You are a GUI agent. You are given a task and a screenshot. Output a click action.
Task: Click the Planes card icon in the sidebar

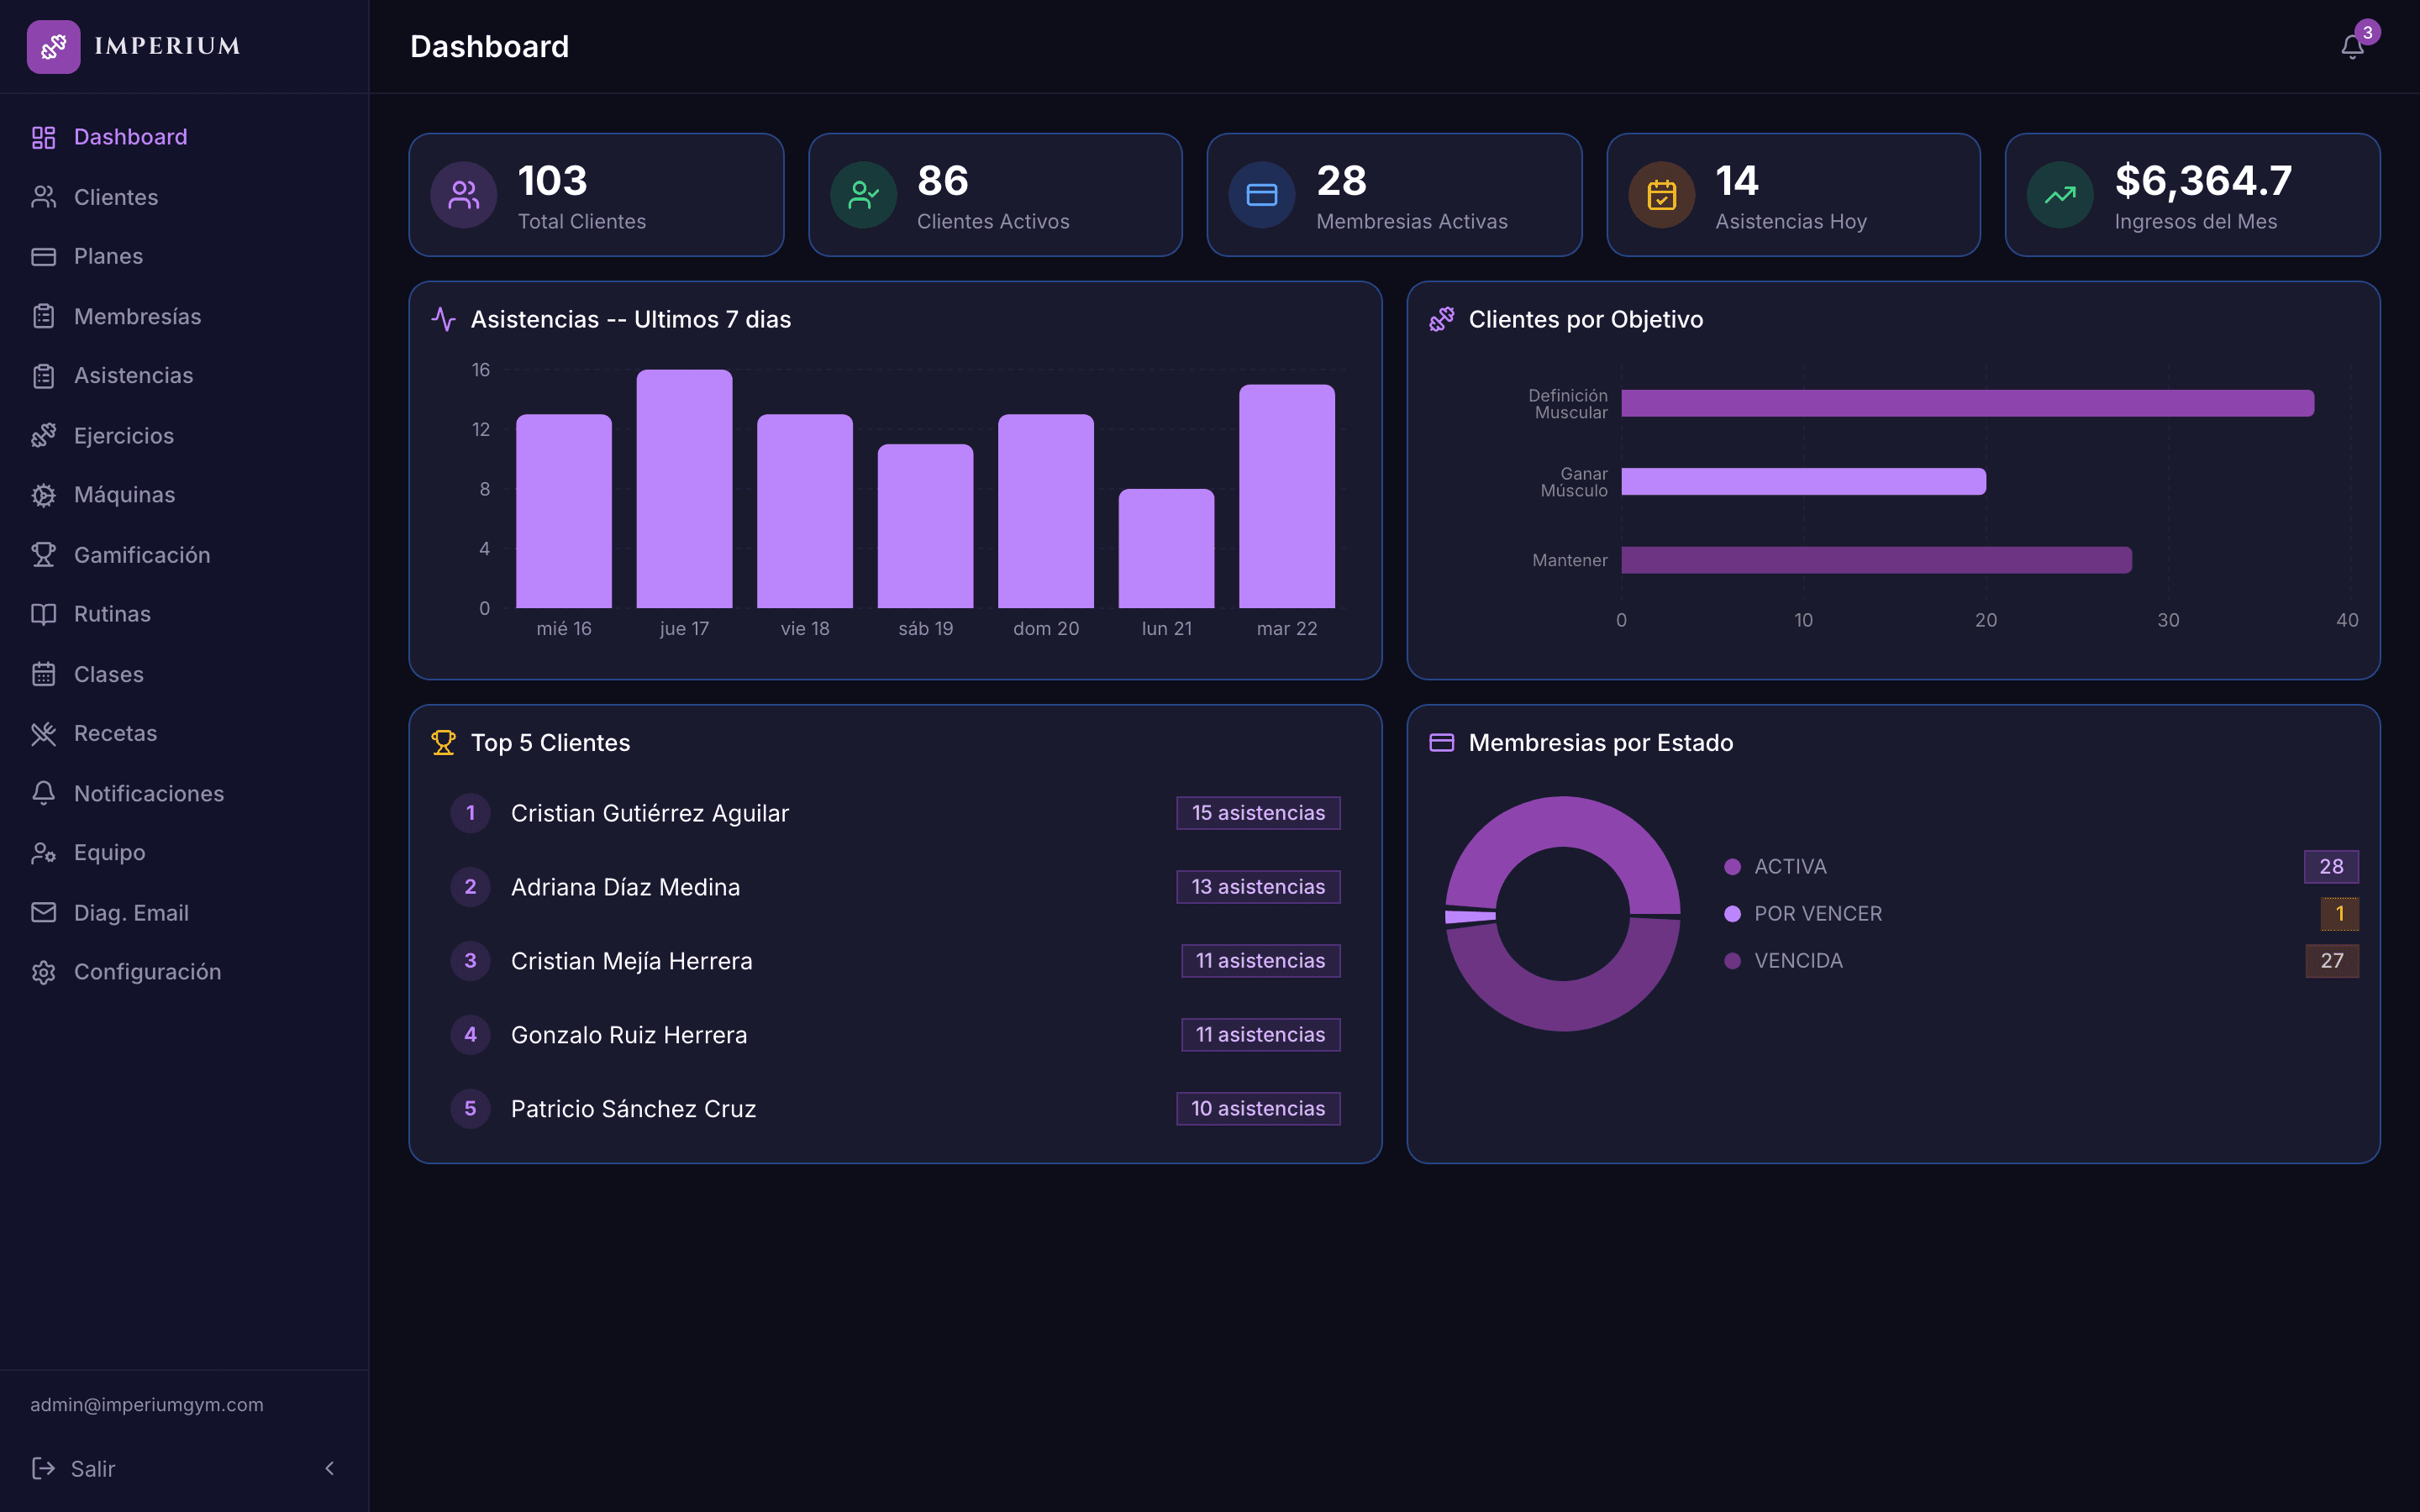43,256
